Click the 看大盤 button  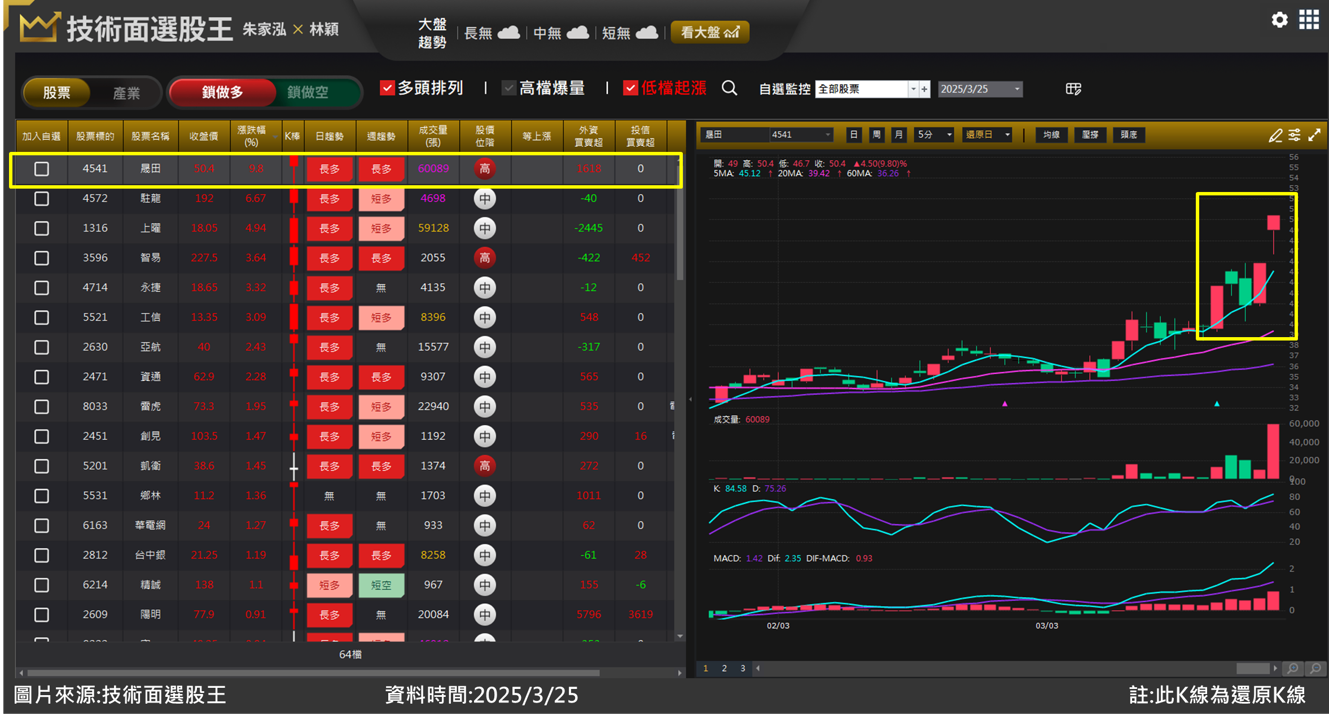709,33
